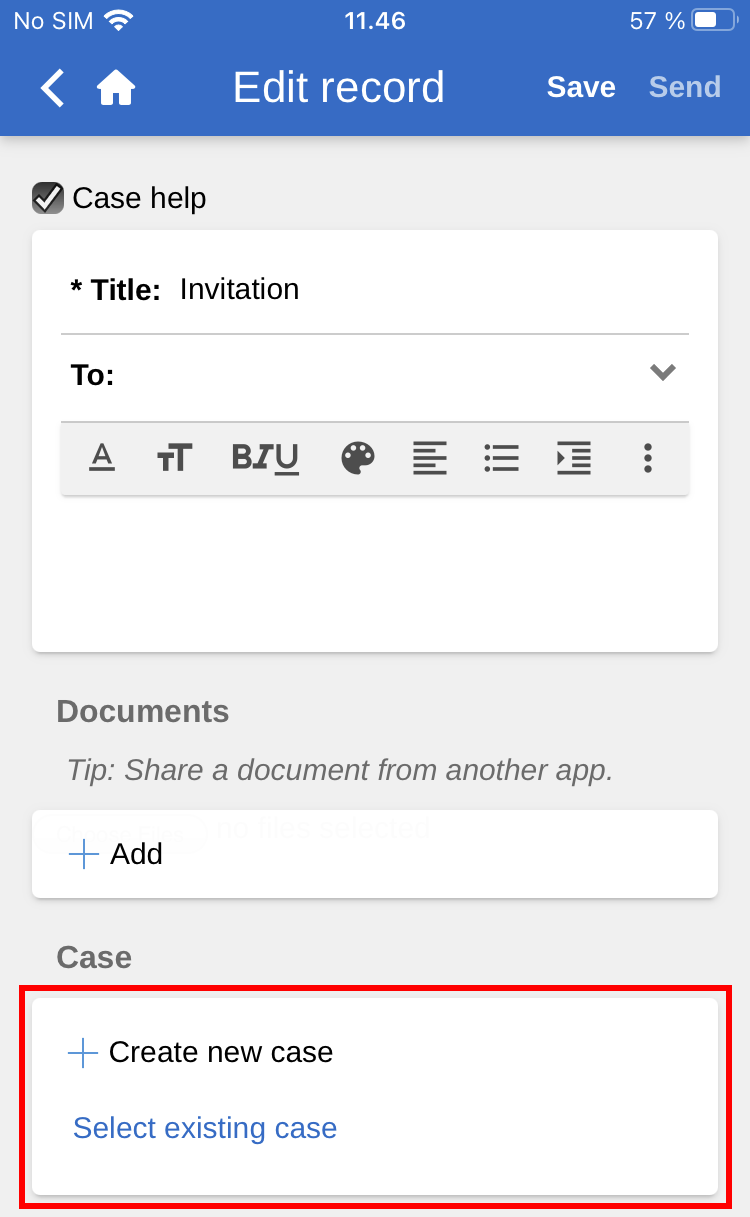Open the text underline color tool
This screenshot has height=1217, width=750.
point(102,458)
